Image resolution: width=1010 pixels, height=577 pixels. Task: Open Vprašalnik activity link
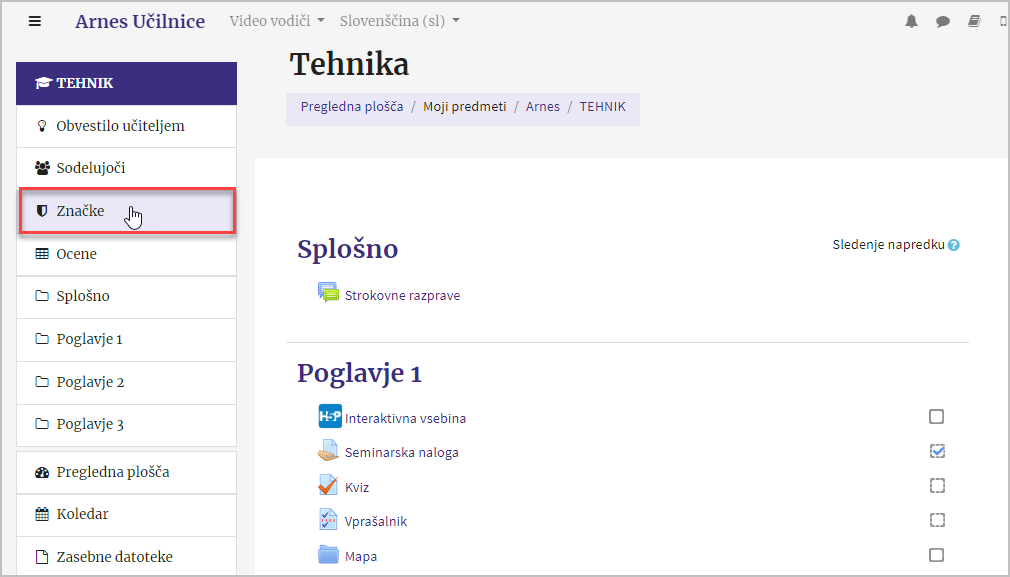tap(376, 522)
